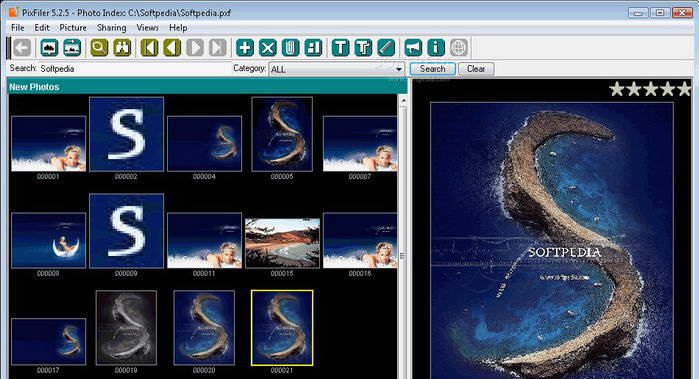Open photo info with the i icon

[436, 48]
